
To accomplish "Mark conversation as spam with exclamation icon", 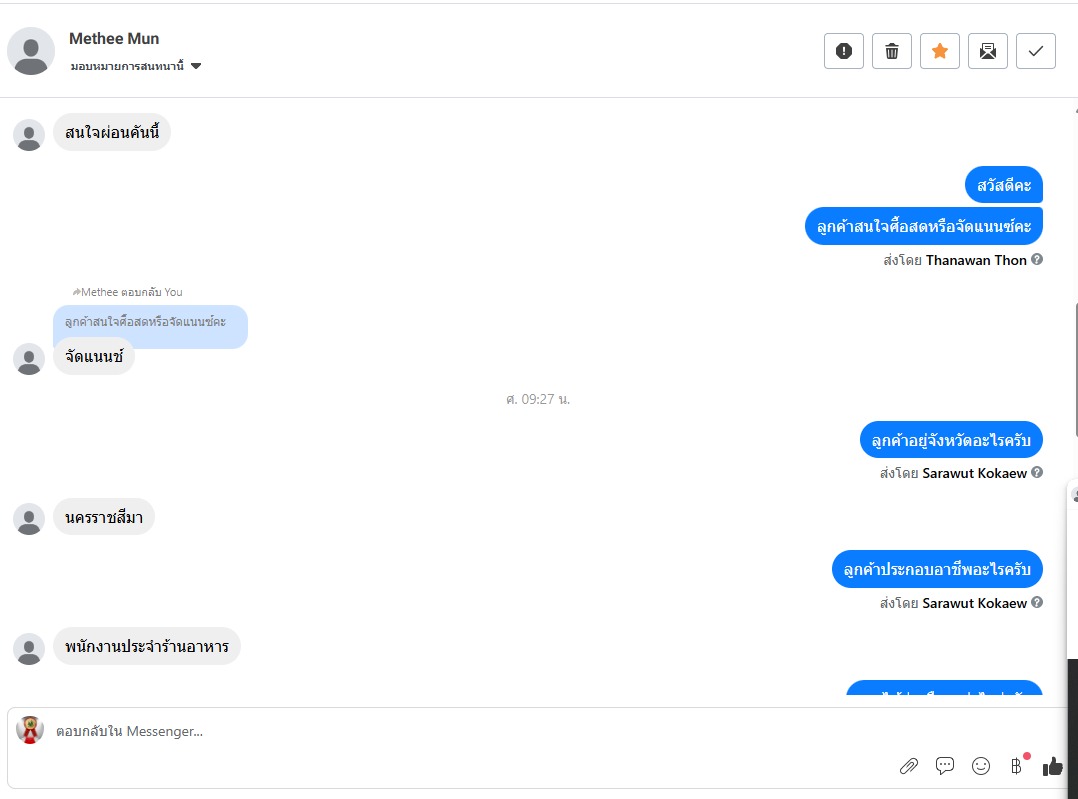I will pyautogui.click(x=844, y=51).
